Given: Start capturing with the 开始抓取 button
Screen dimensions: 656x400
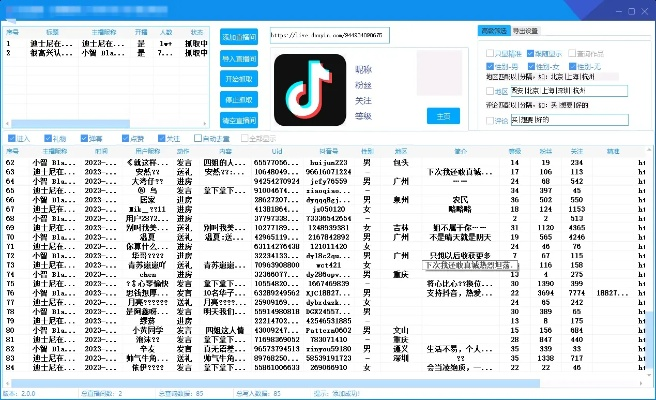Looking at the screenshot, I should pos(240,79).
